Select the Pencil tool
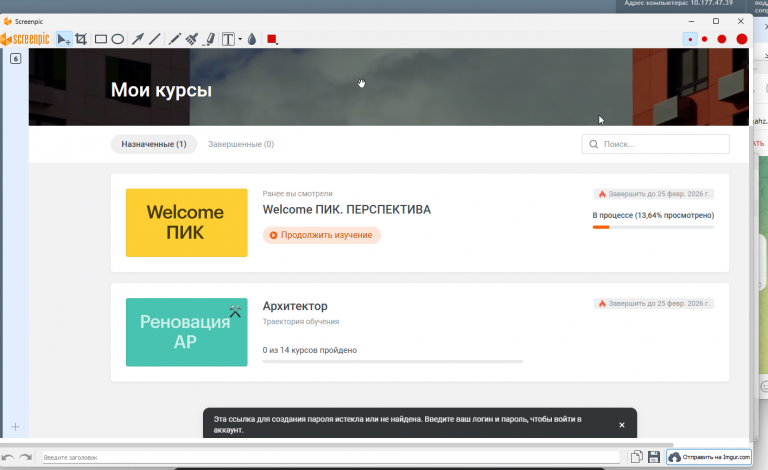Viewport: 768px width, 470px height. pos(174,39)
